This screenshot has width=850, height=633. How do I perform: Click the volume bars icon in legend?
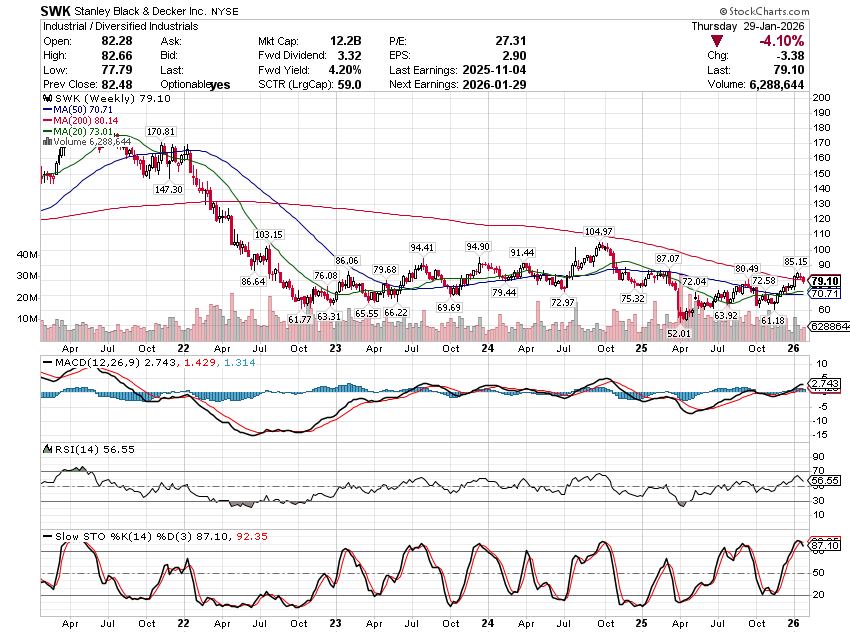click(45, 141)
